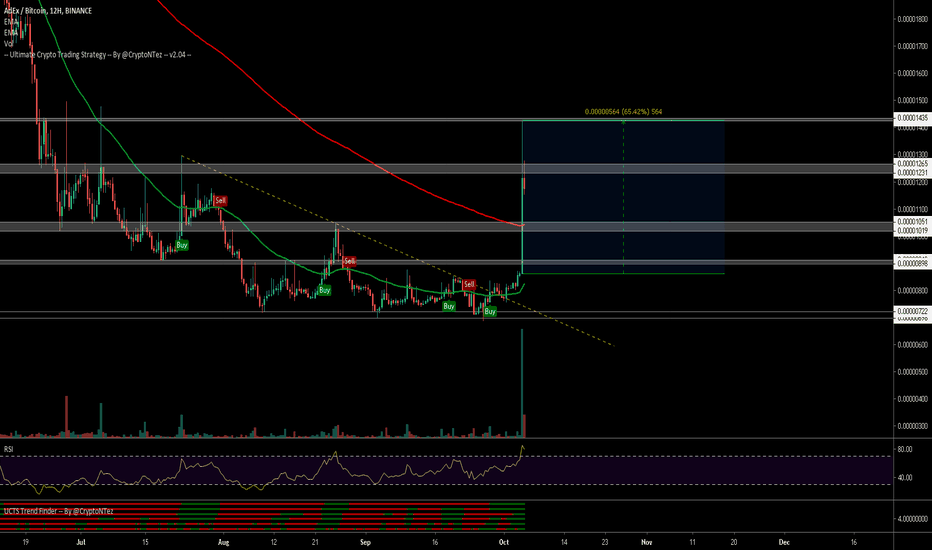Viewport: 932px width, 550px height.
Task: Click the Aug date on the time axis
Action: pyautogui.click(x=223, y=542)
